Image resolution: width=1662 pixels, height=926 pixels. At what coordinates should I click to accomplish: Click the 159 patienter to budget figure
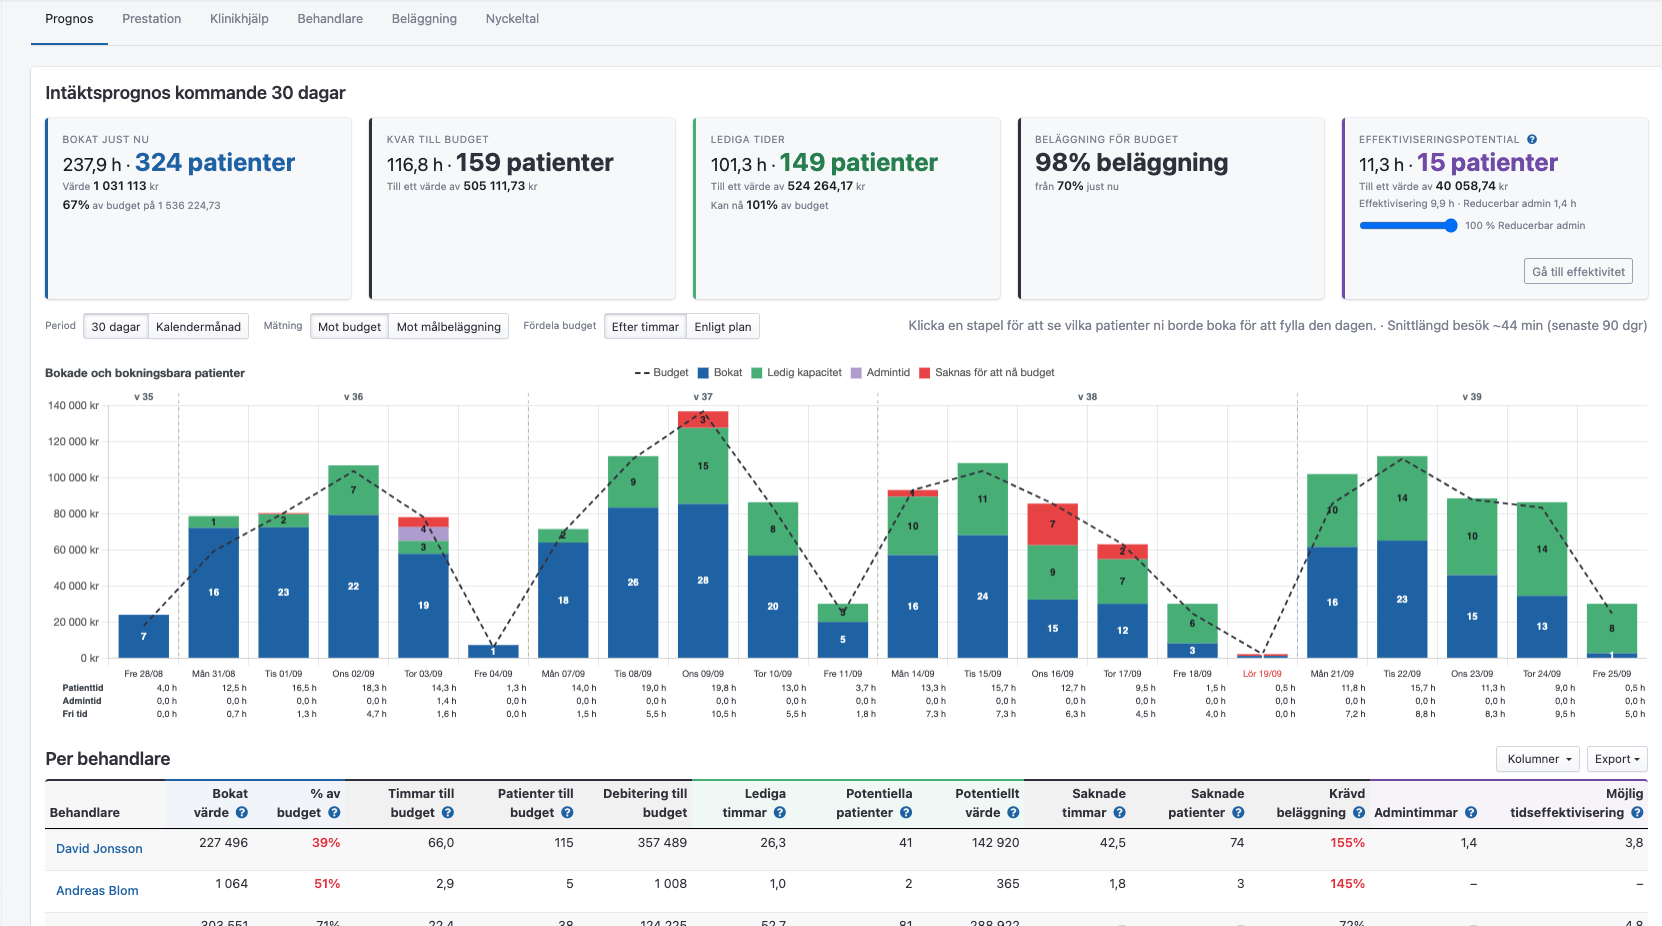click(x=535, y=163)
